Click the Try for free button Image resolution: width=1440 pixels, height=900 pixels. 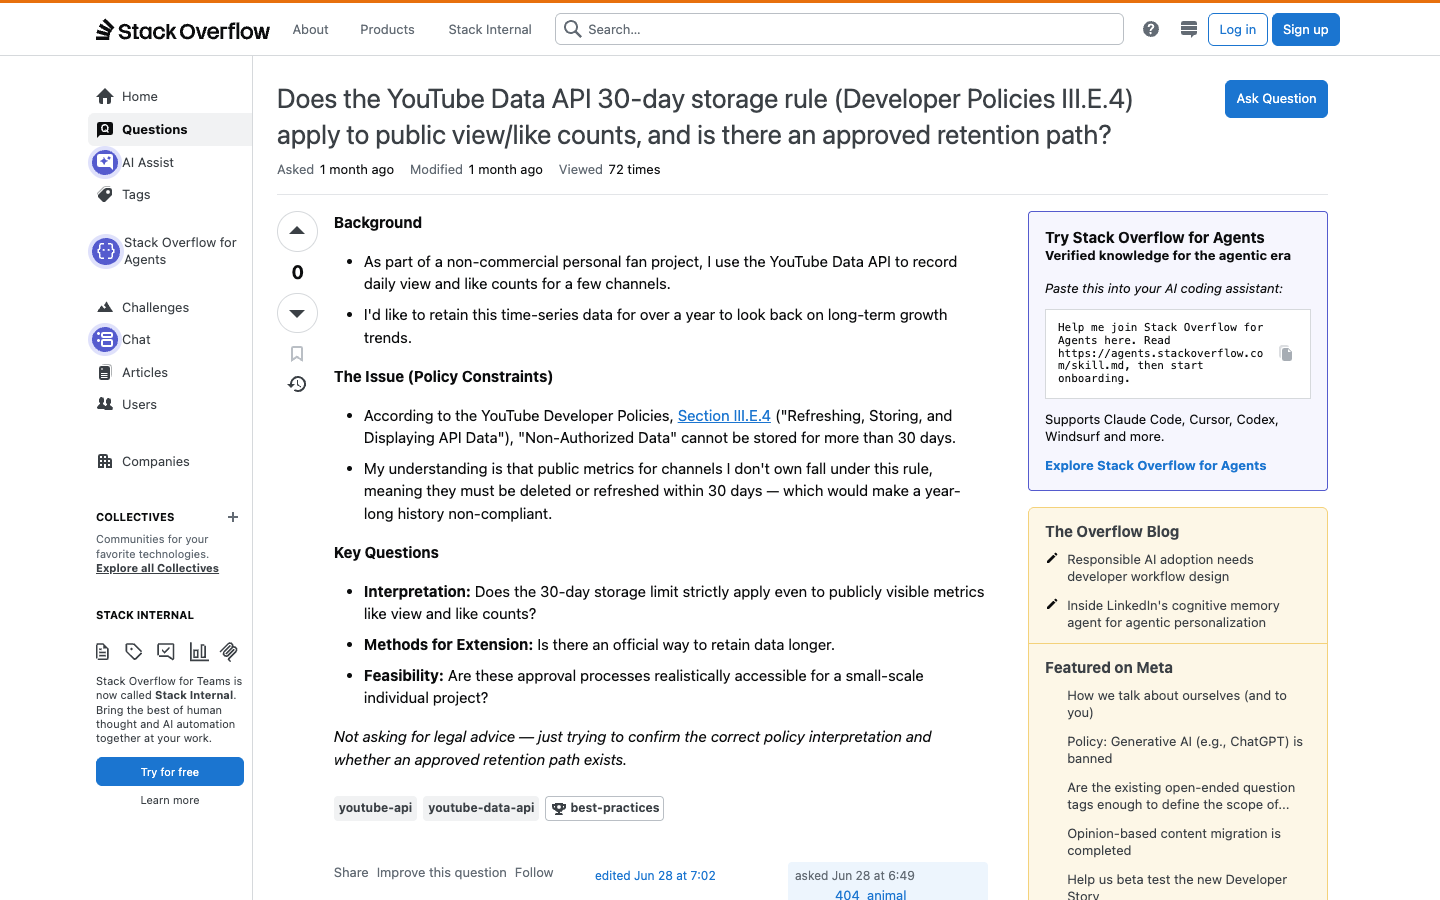(170, 772)
